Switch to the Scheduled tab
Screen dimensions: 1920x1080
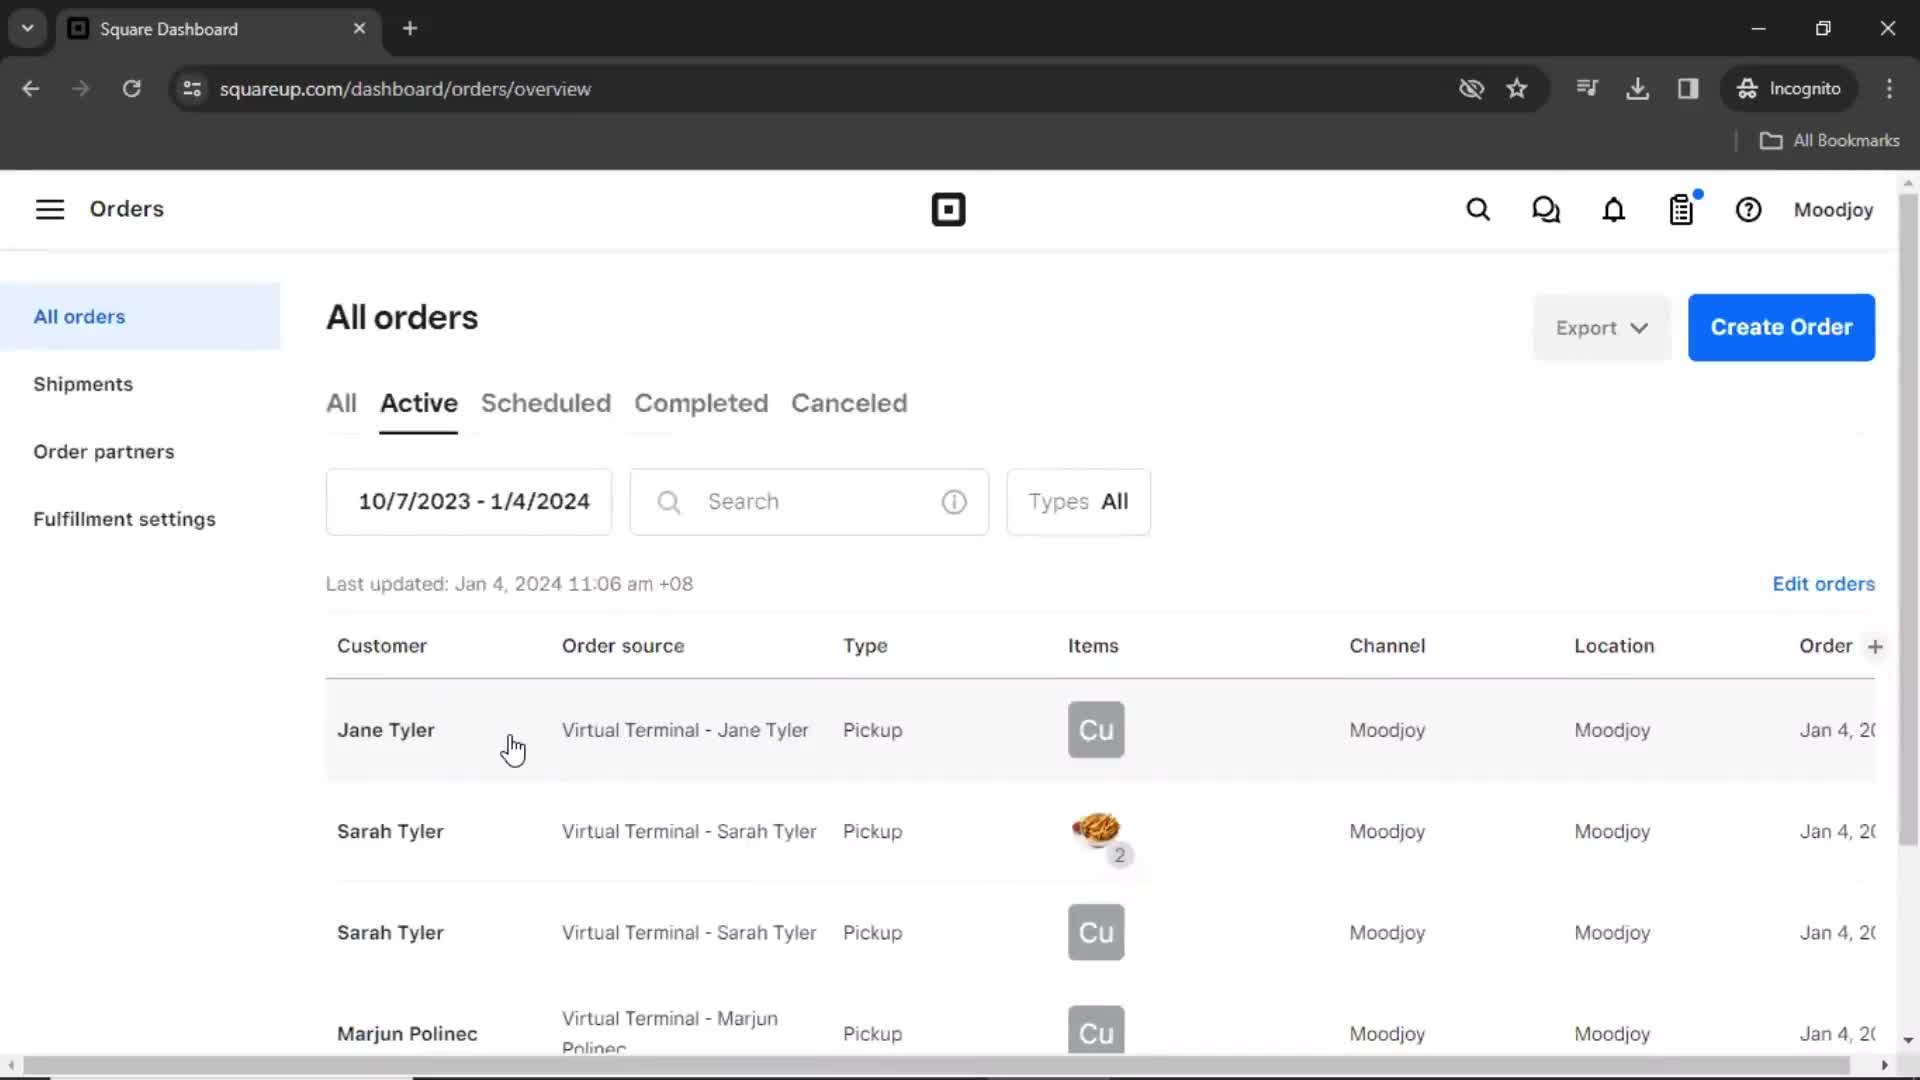click(x=546, y=403)
